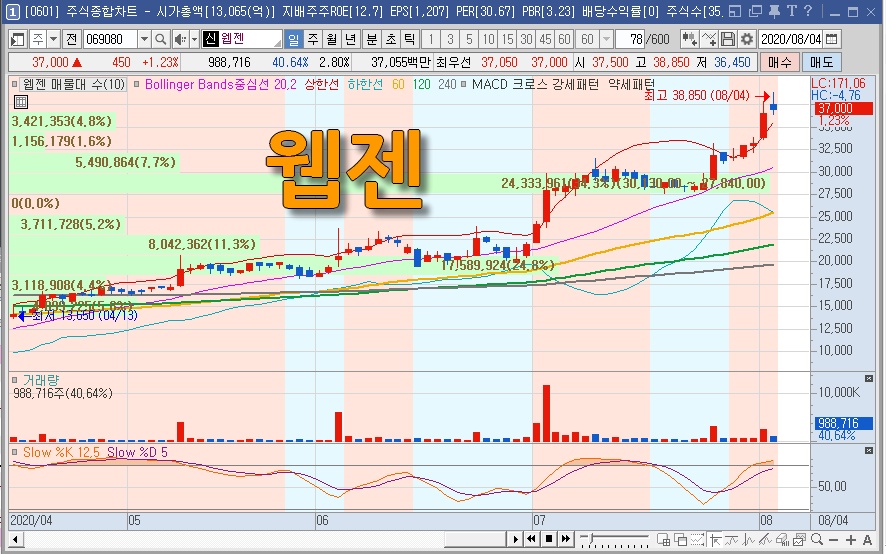The width and height of the screenshot is (886, 554).
Task: Click the 최우선 label in quote bar
Action: click(453, 62)
